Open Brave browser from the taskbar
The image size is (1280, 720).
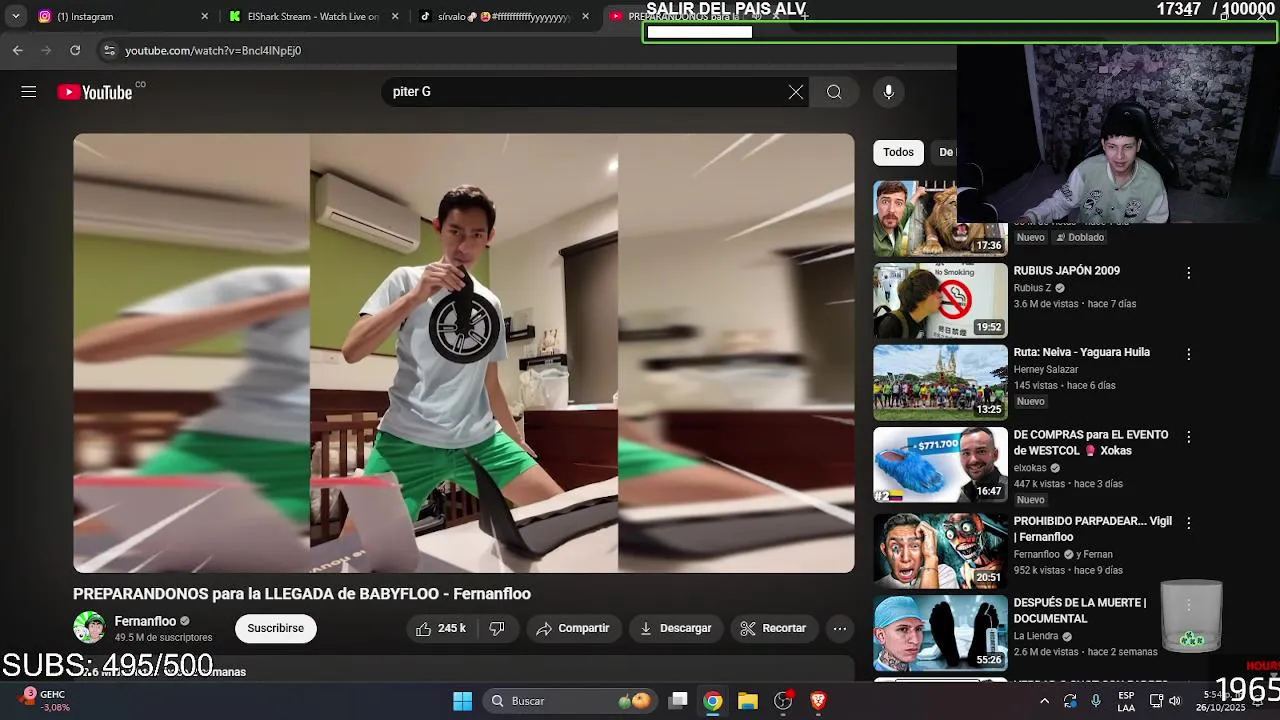pyautogui.click(x=818, y=701)
